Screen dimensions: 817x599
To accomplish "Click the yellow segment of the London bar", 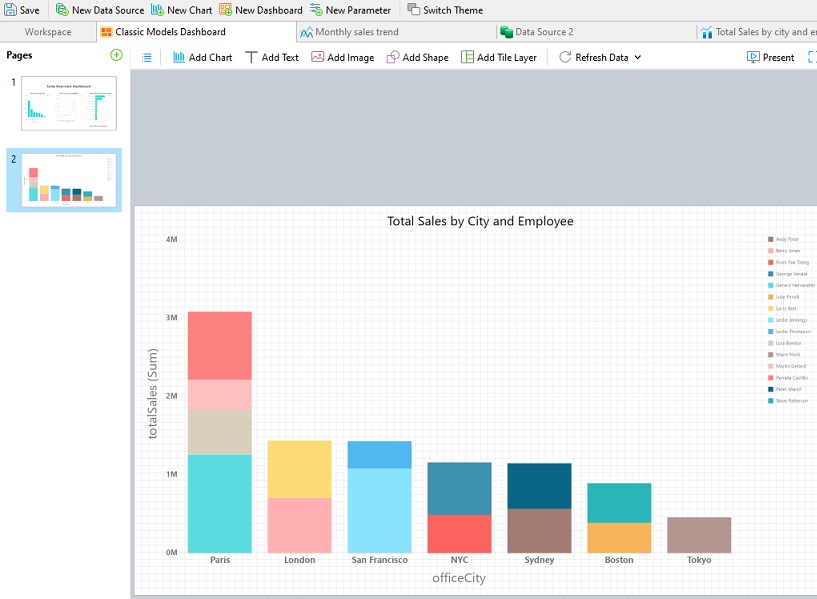I will click(x=300, y=469).
